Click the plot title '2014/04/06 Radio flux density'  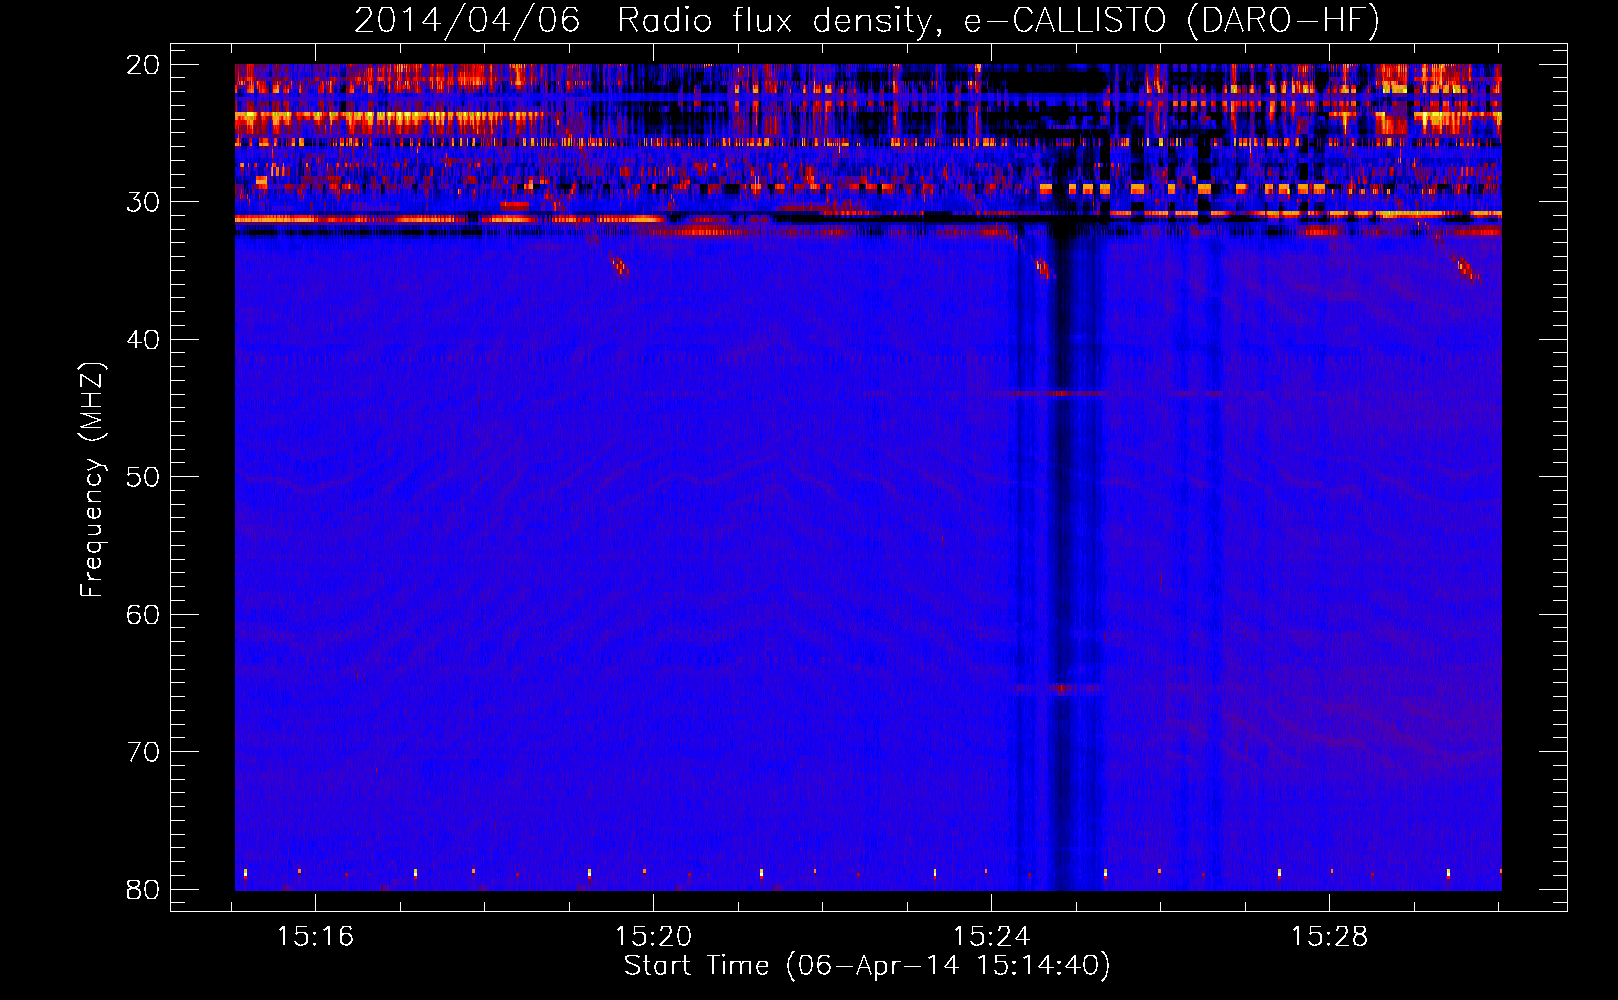click(866, 20)
